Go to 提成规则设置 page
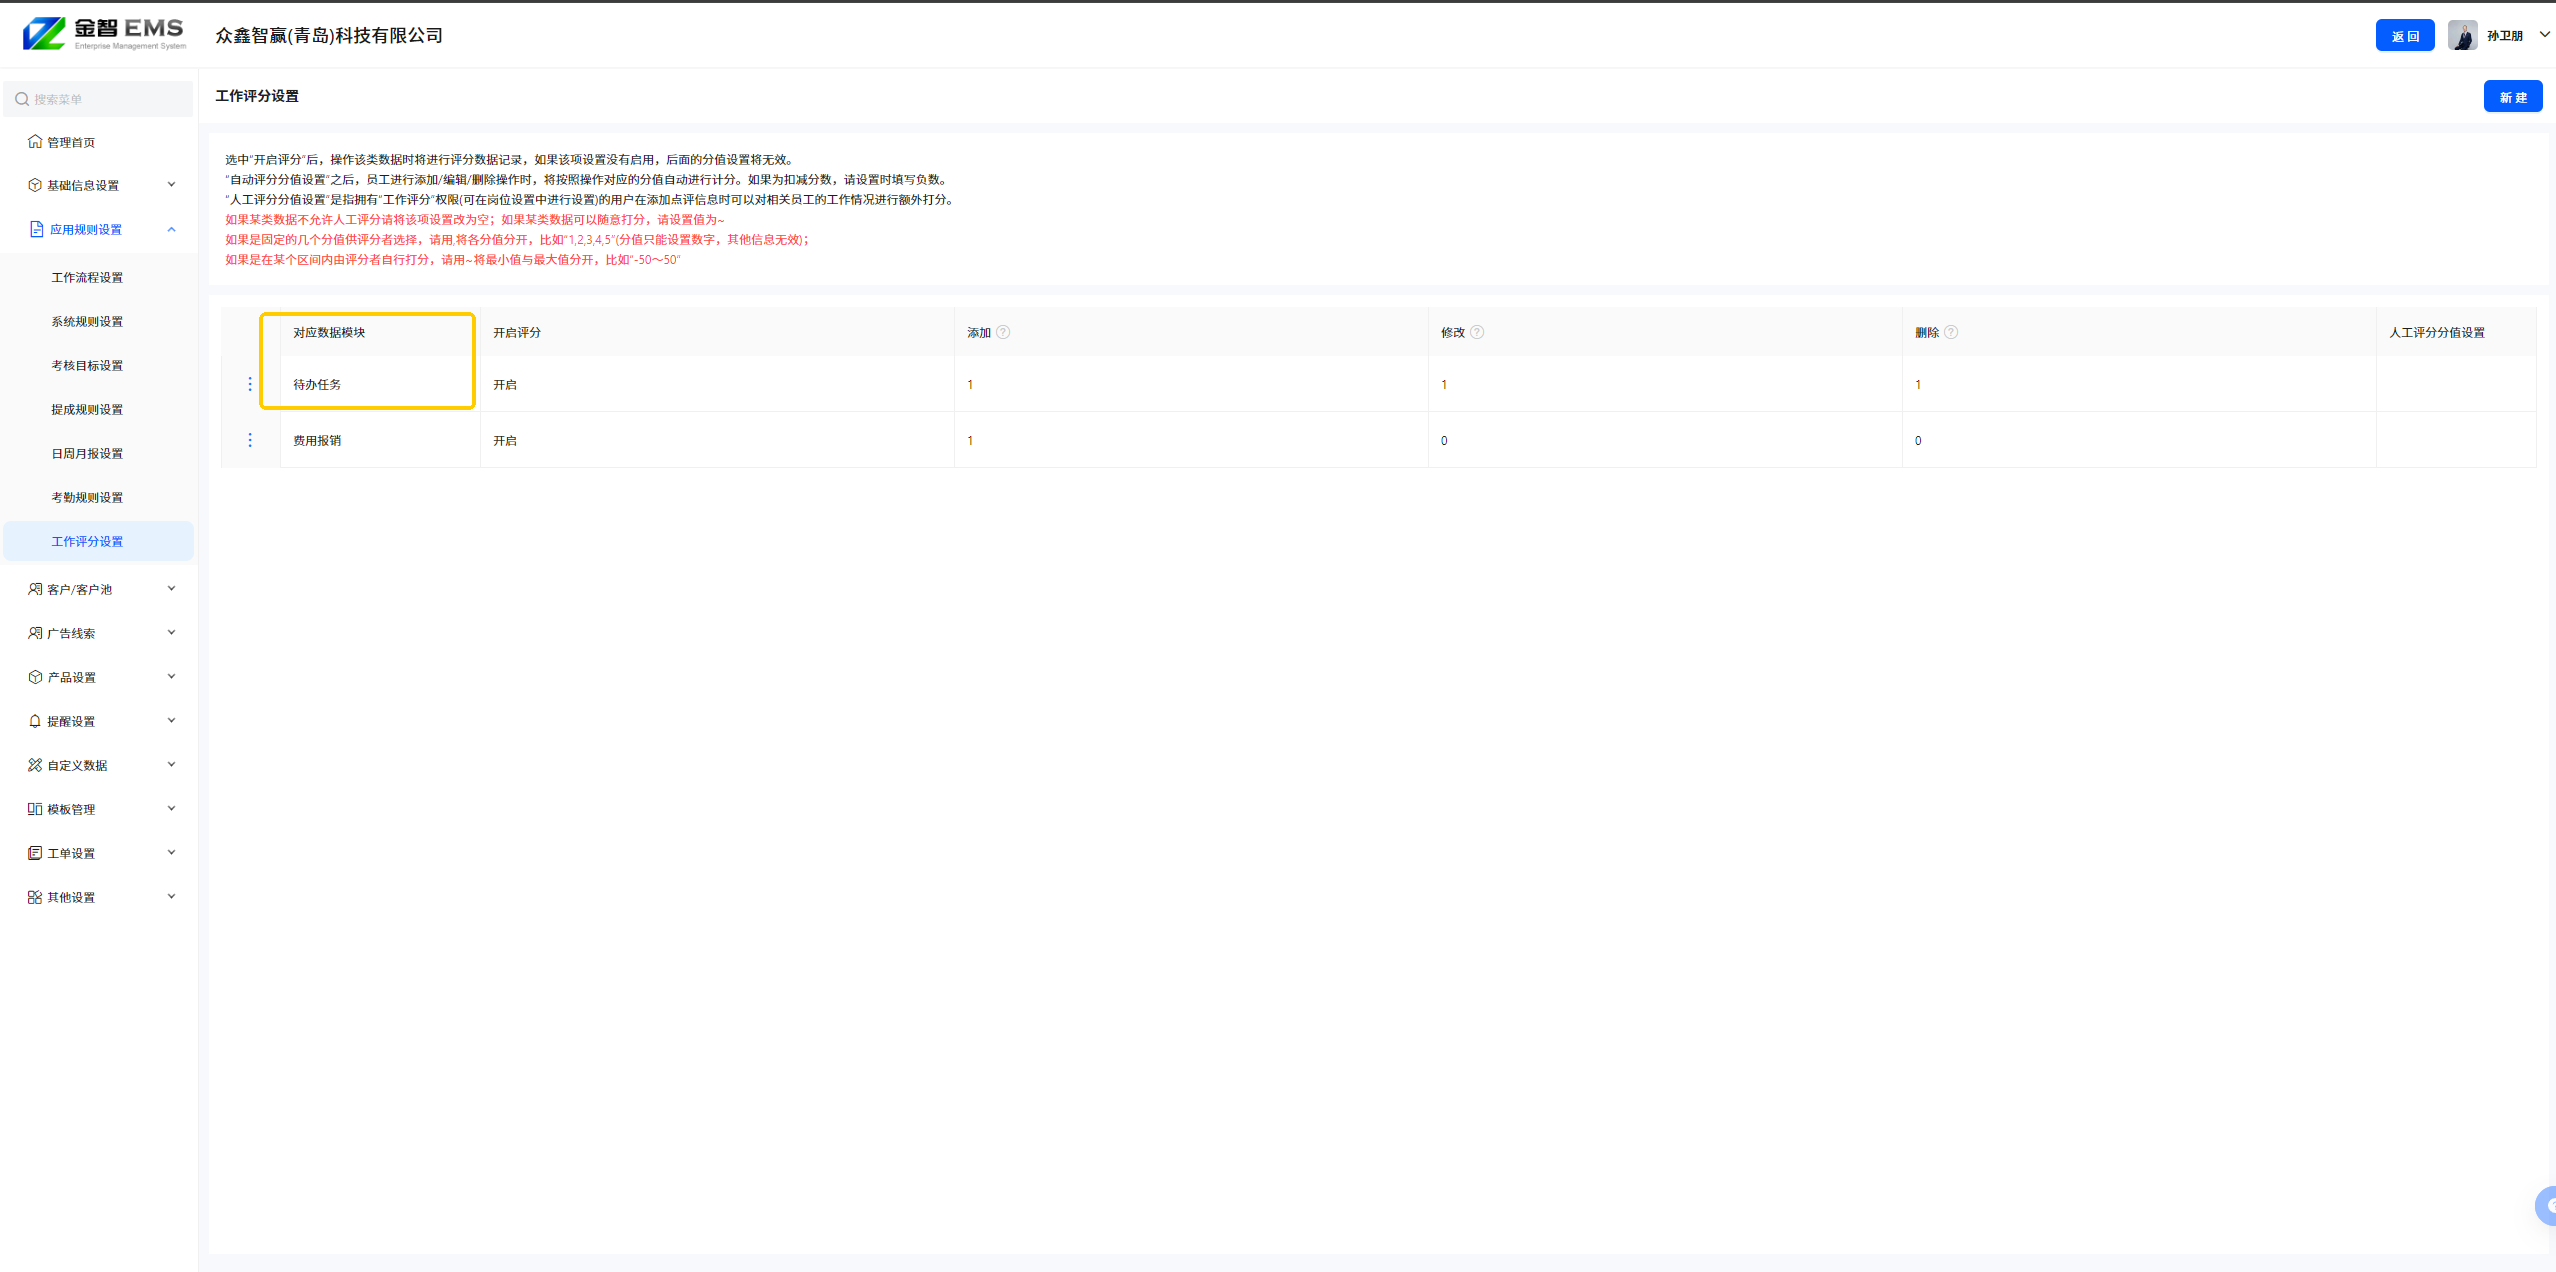The width and height of the screenshot is (2556, 1272). pyautogui.click(x=88, y=409)
